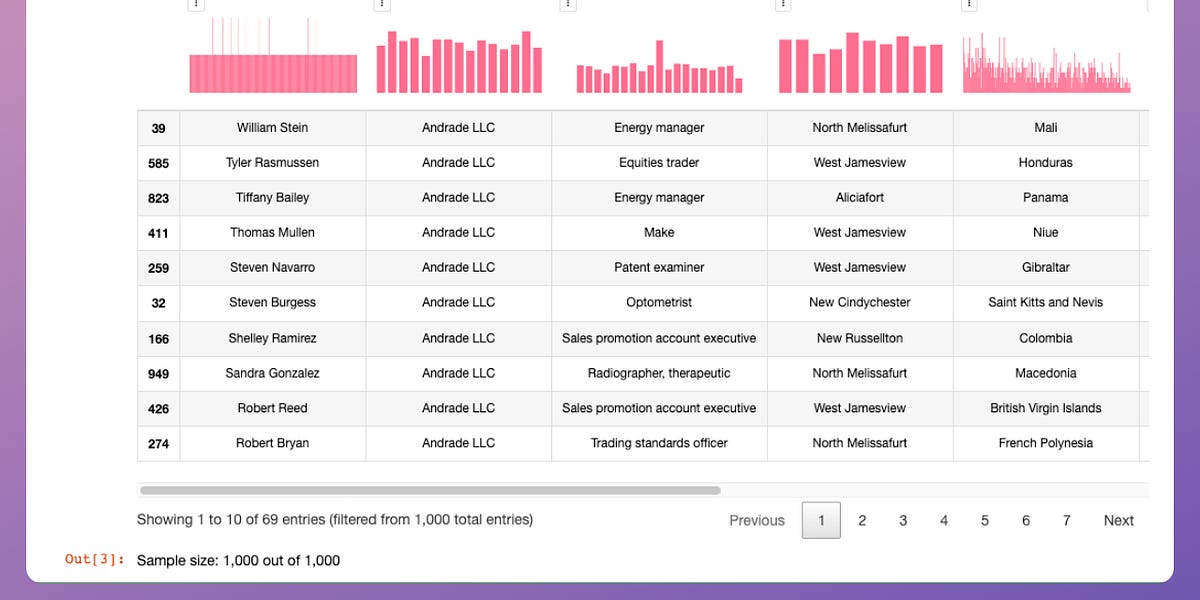This screenshot has height=600, width=1200.
Task: Open page 7 of the table
Action: point(1066,520)
